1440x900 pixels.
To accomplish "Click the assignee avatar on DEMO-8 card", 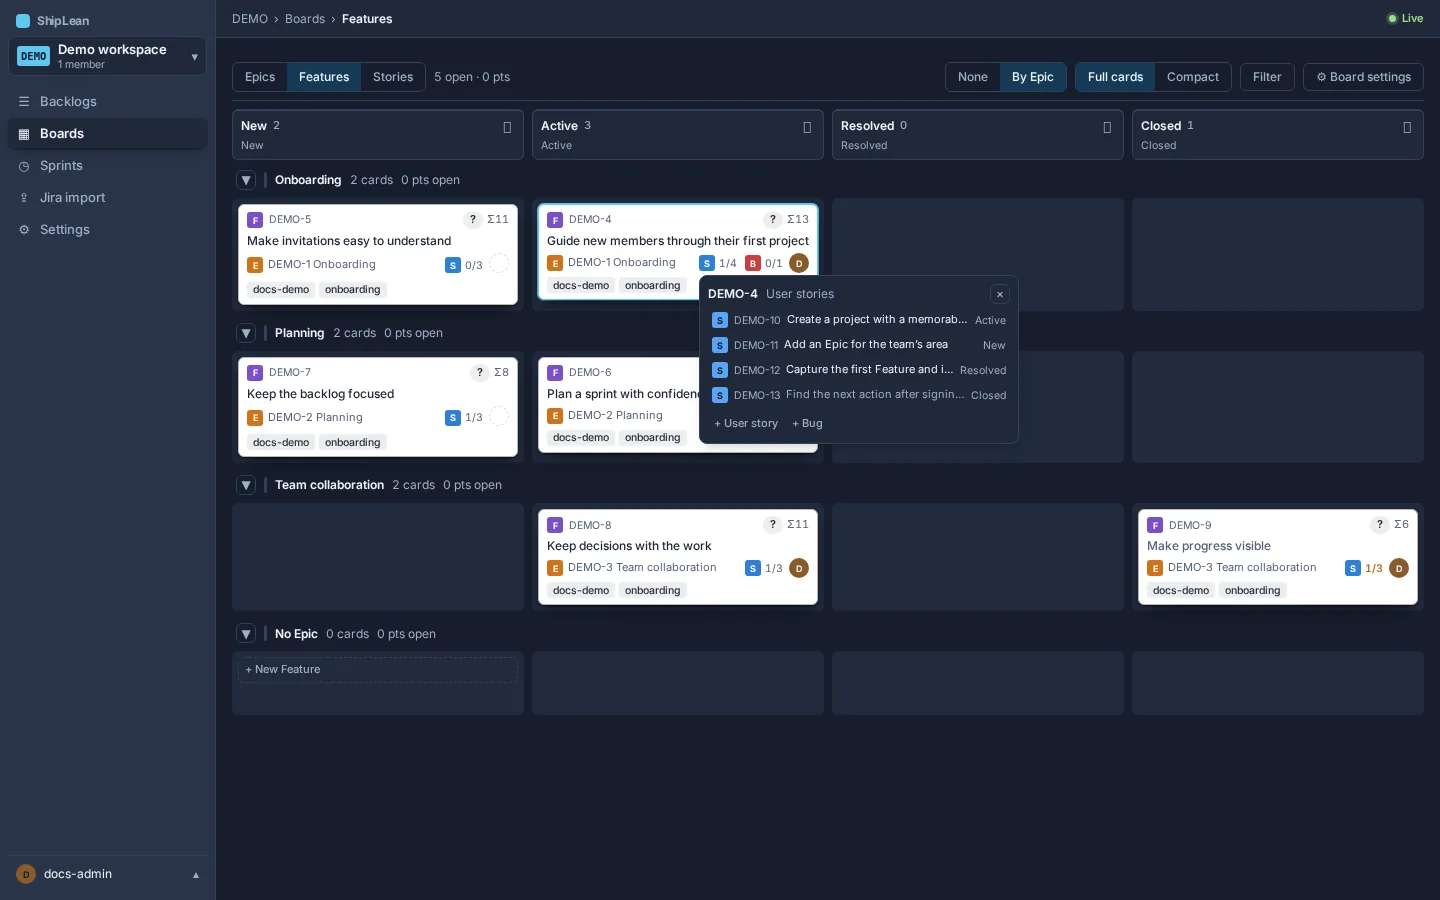I will tap(799, 568).
